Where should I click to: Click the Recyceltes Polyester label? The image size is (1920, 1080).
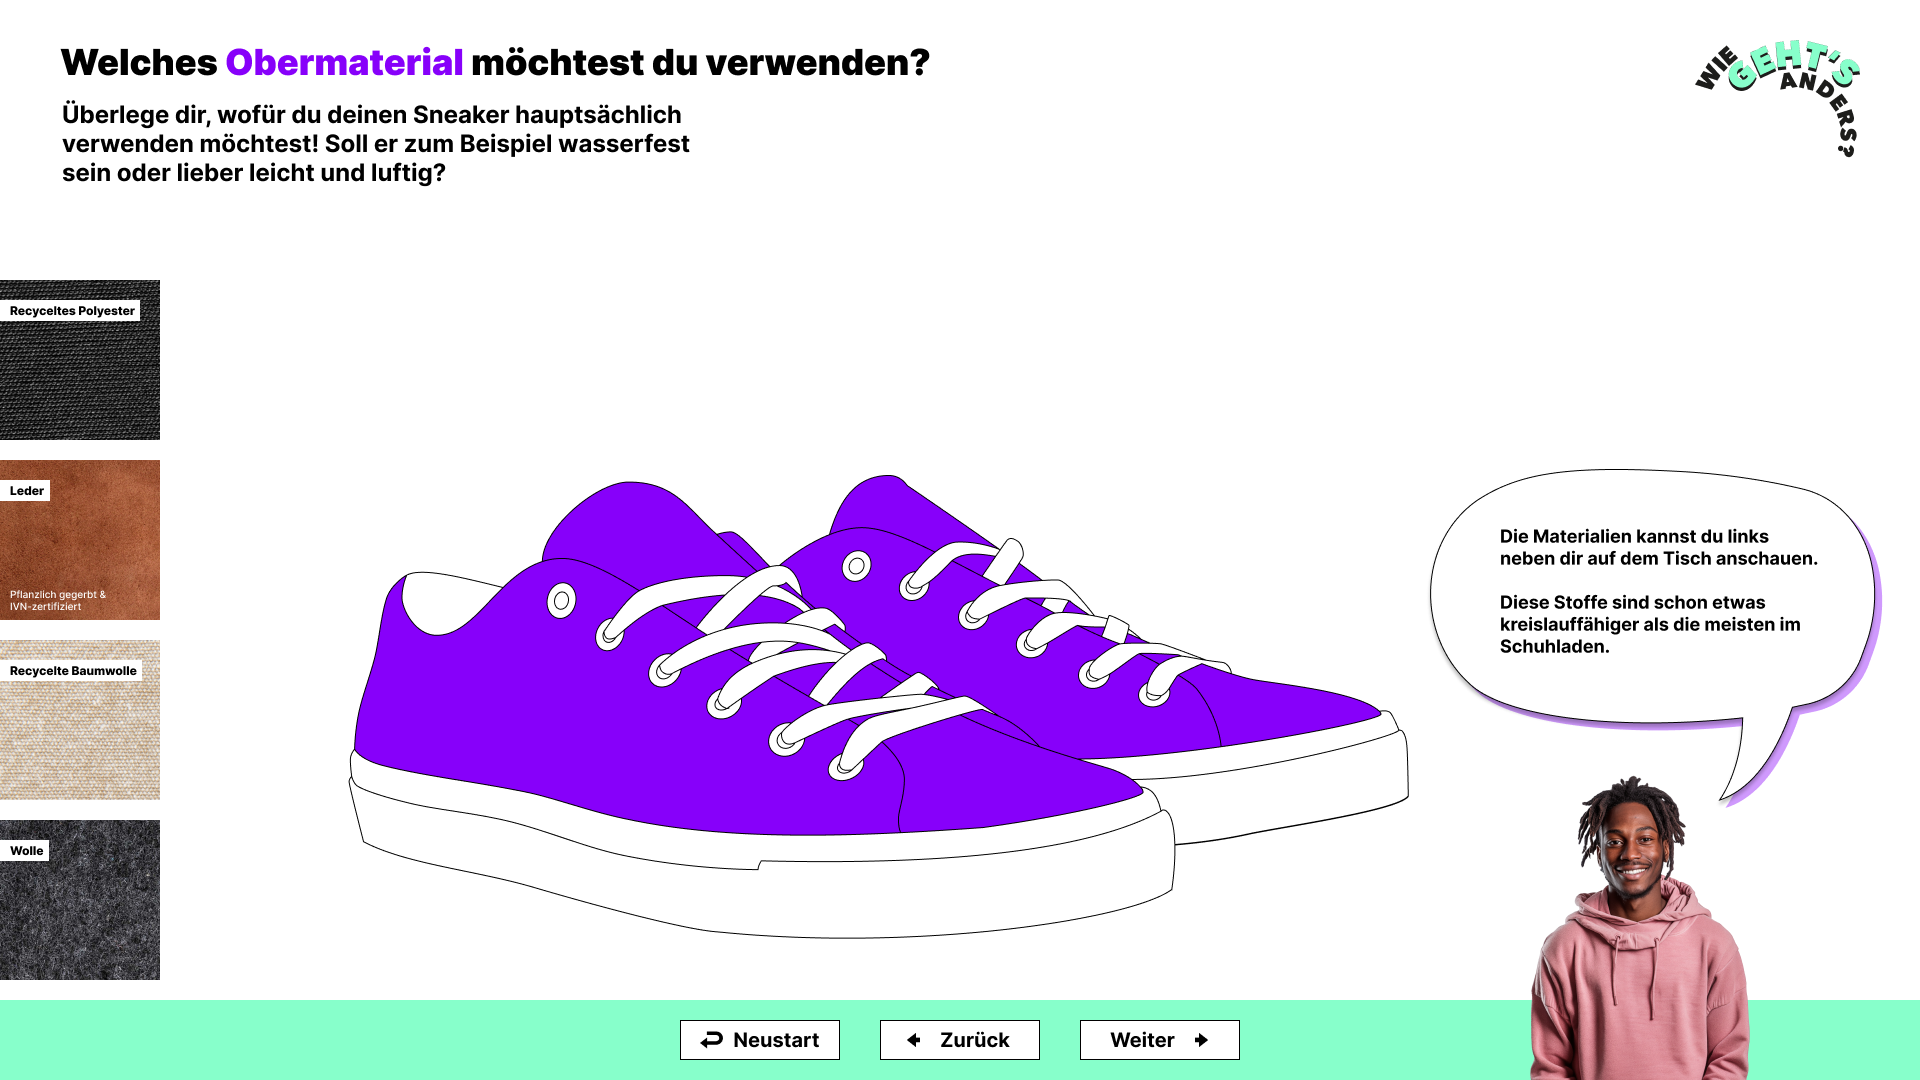click(71, 311)
